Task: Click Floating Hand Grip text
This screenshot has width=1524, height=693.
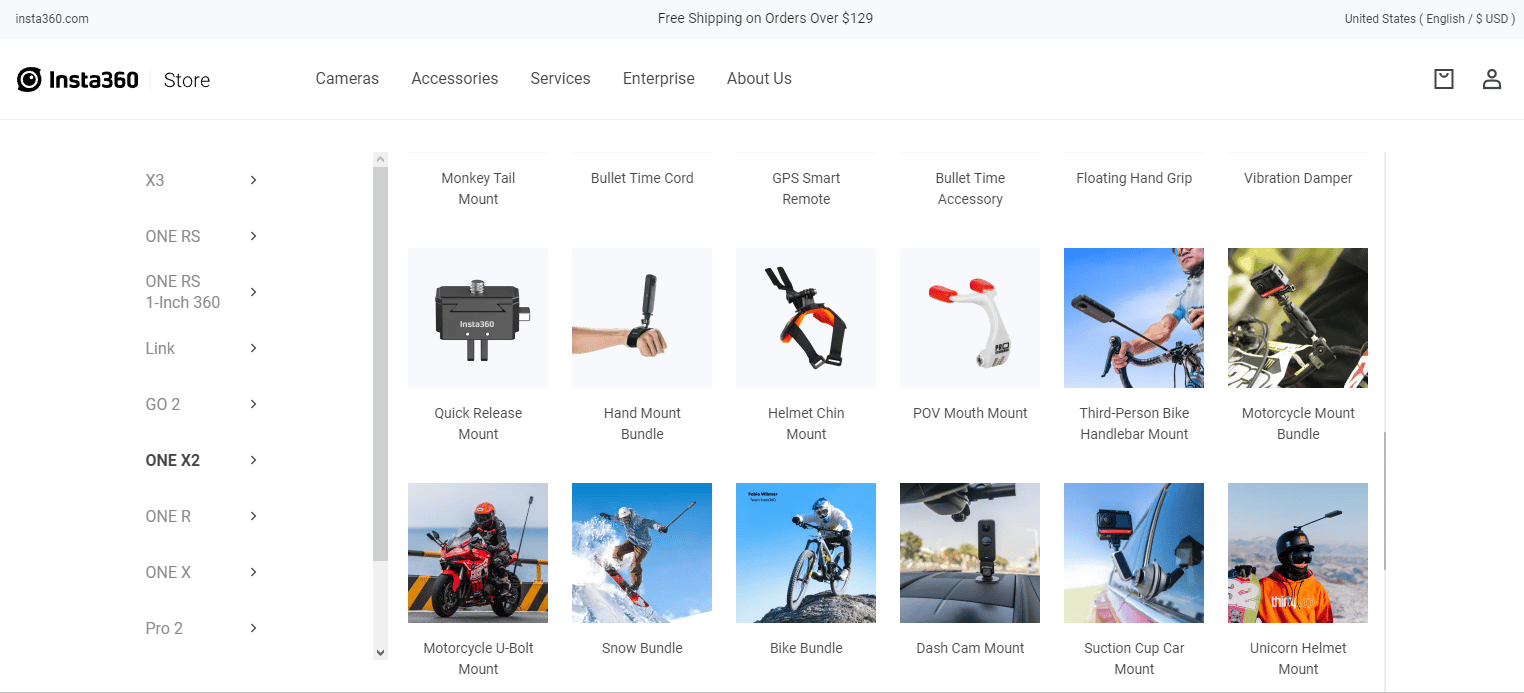Action: click(x=1134, y=178)
